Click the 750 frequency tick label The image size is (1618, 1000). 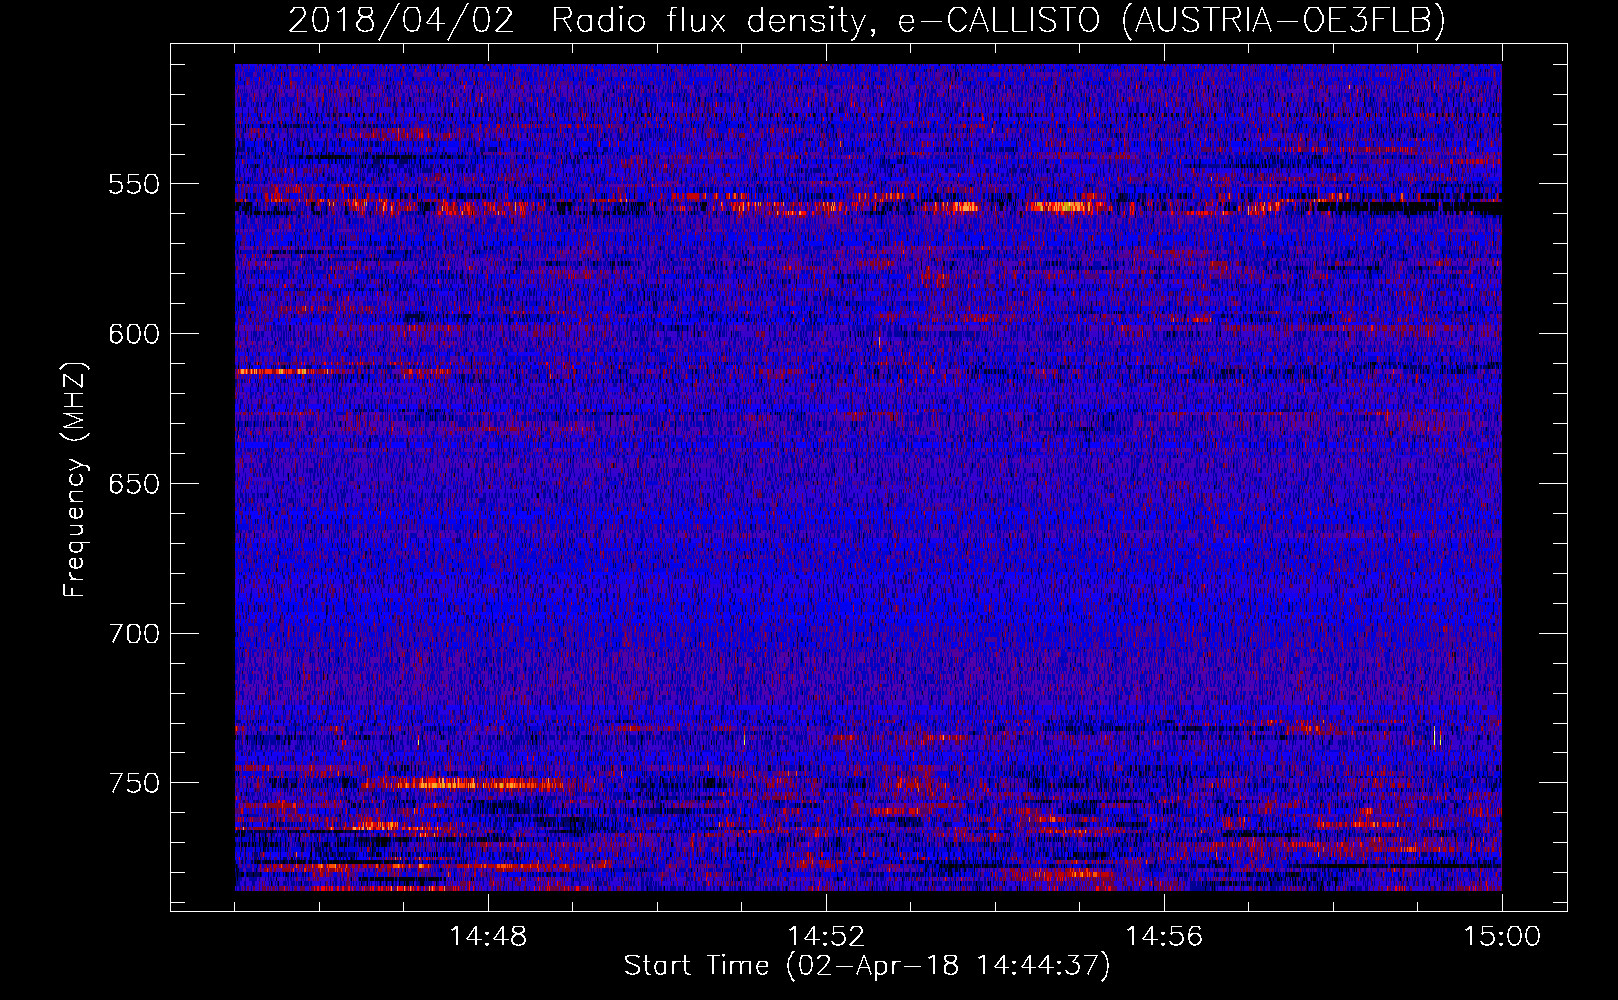coord(134,783)
